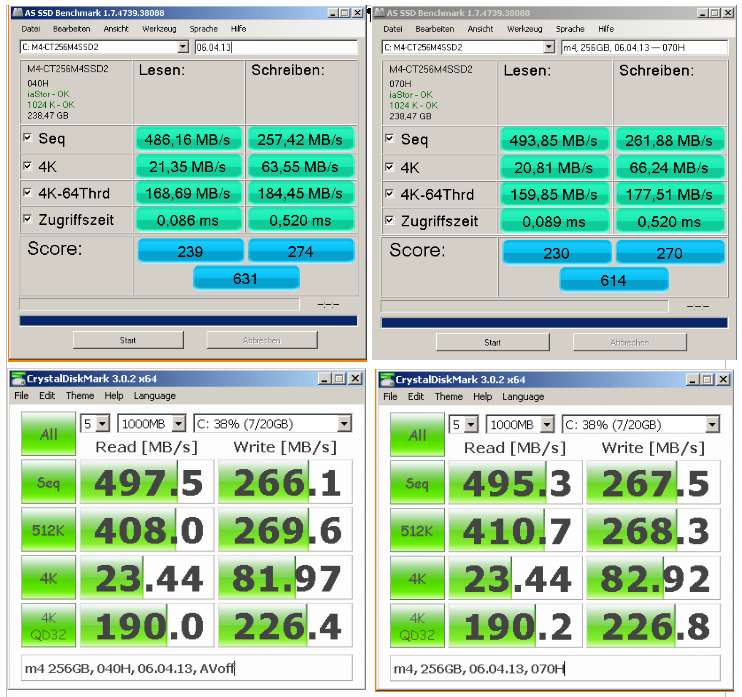Open C: drive dropdown in left CrystalDiskMark
This screenshot has width=742, height=697.
click(x=344, y=423)
